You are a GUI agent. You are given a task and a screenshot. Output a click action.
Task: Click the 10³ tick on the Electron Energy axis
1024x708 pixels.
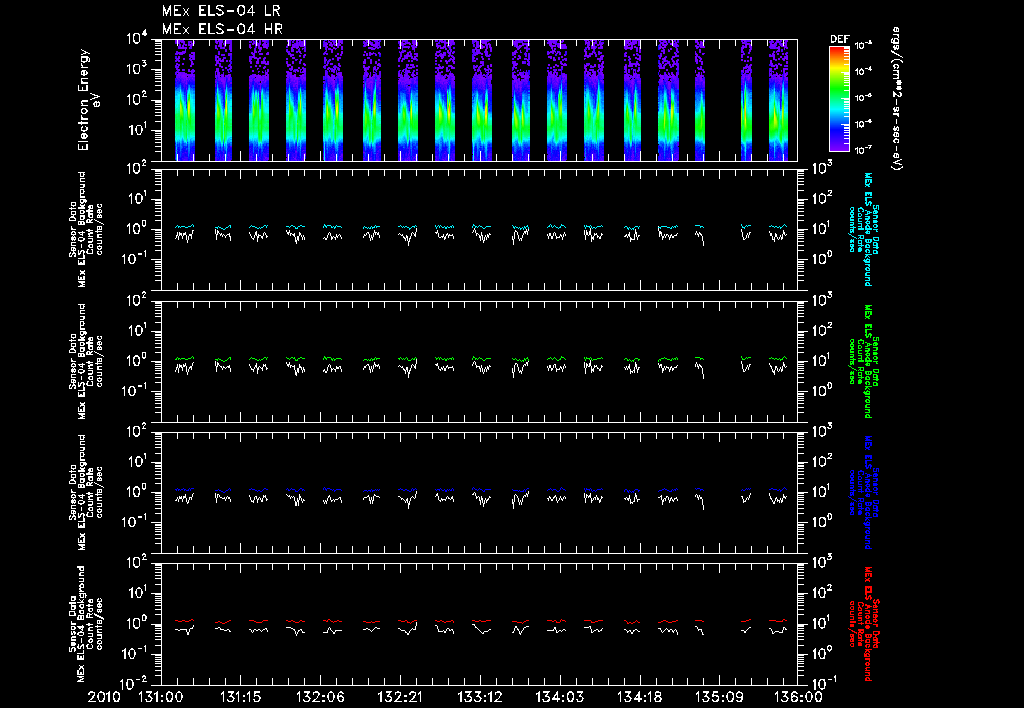pos(138,69)
